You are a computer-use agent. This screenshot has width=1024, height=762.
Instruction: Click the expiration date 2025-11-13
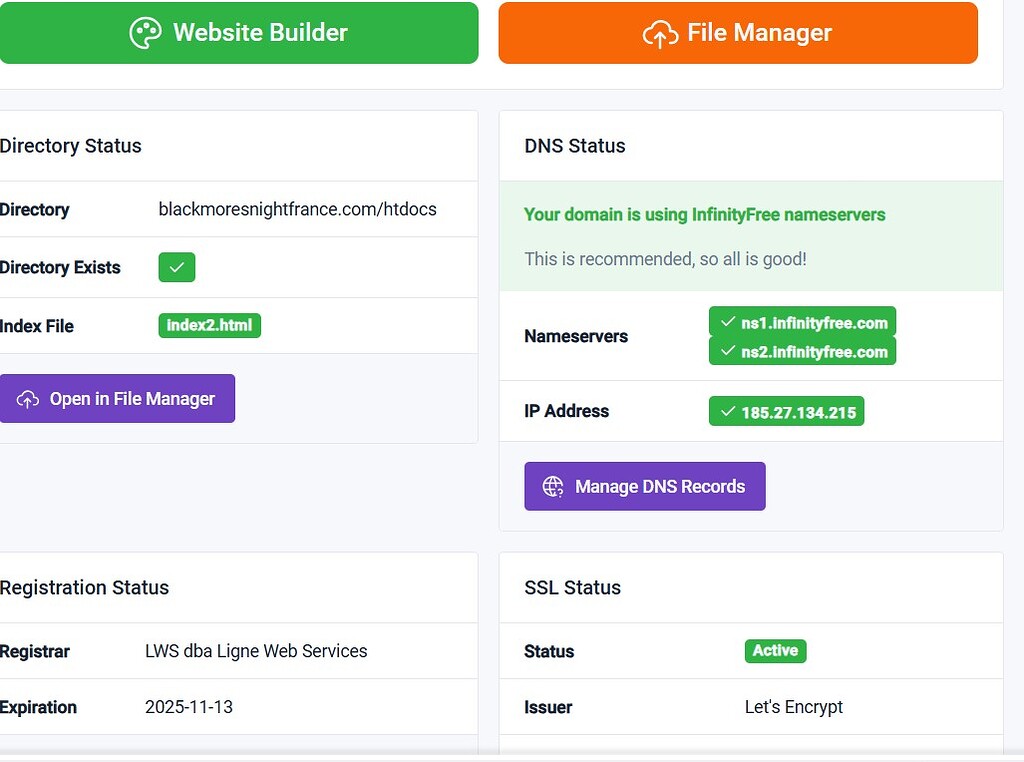tap(187, 707)
